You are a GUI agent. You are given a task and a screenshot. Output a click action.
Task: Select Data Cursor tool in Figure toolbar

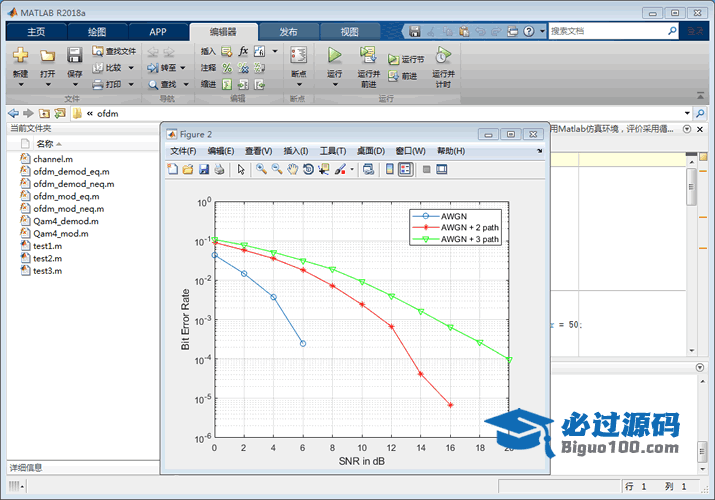(x=324, y=169)
